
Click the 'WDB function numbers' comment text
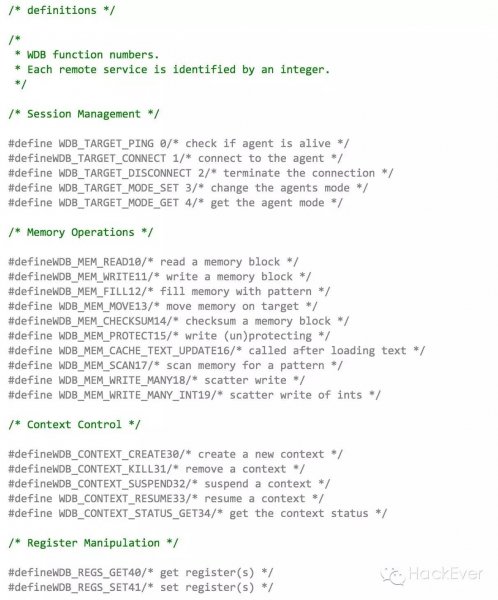click(93, 55)
